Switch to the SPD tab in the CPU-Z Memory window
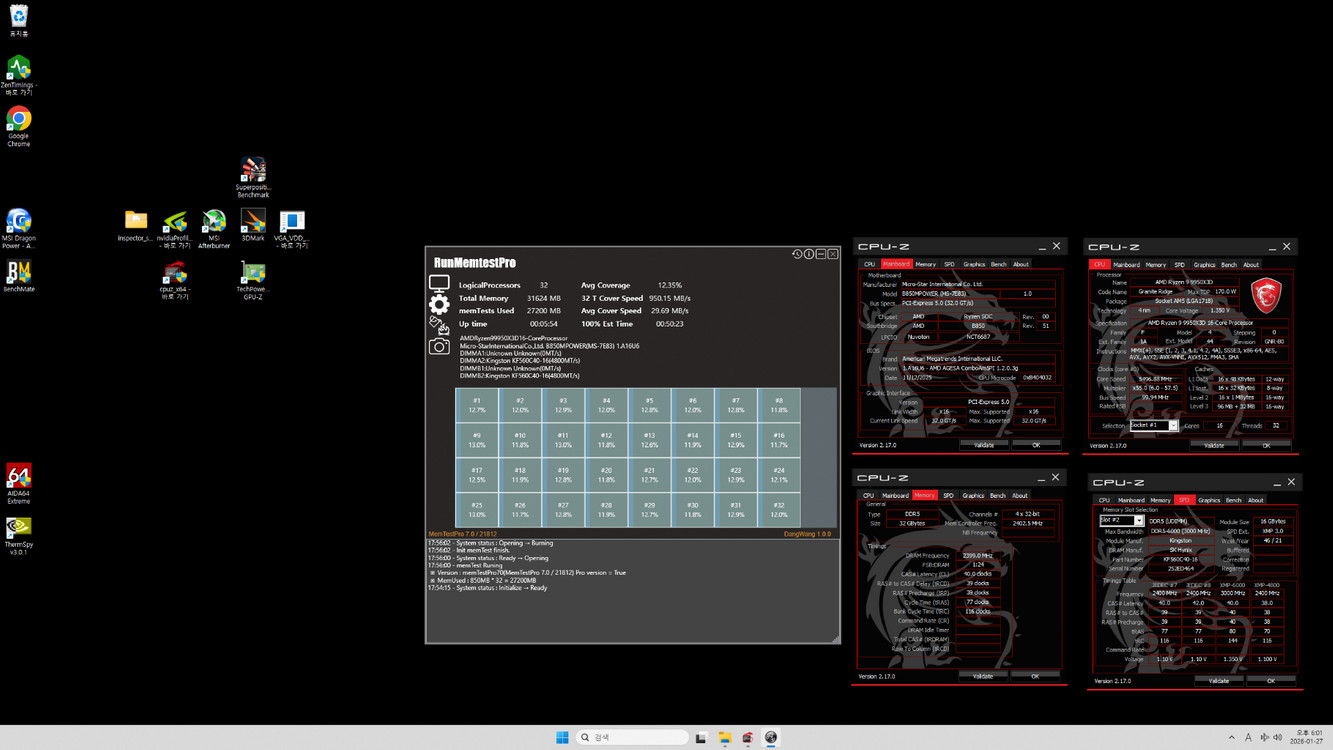1333x750 pixels. pos(948,496)
